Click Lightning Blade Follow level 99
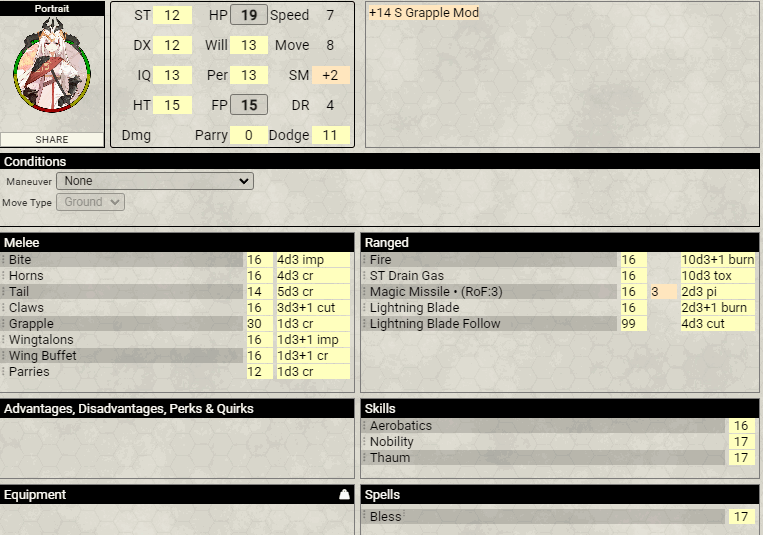The height and width of the screenshot is (535, 763). tap(634, 324)
